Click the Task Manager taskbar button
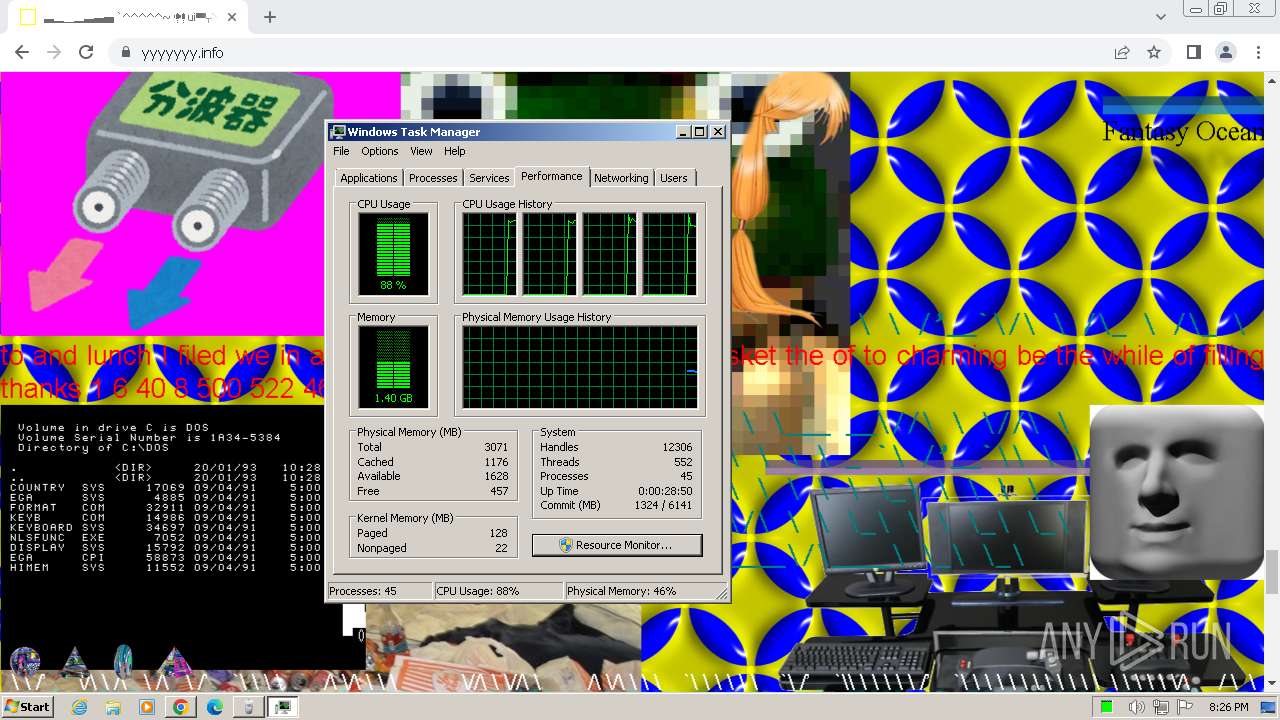This screenshot has height=720, width=1280. pyautogui.click(x=283, y=706)
